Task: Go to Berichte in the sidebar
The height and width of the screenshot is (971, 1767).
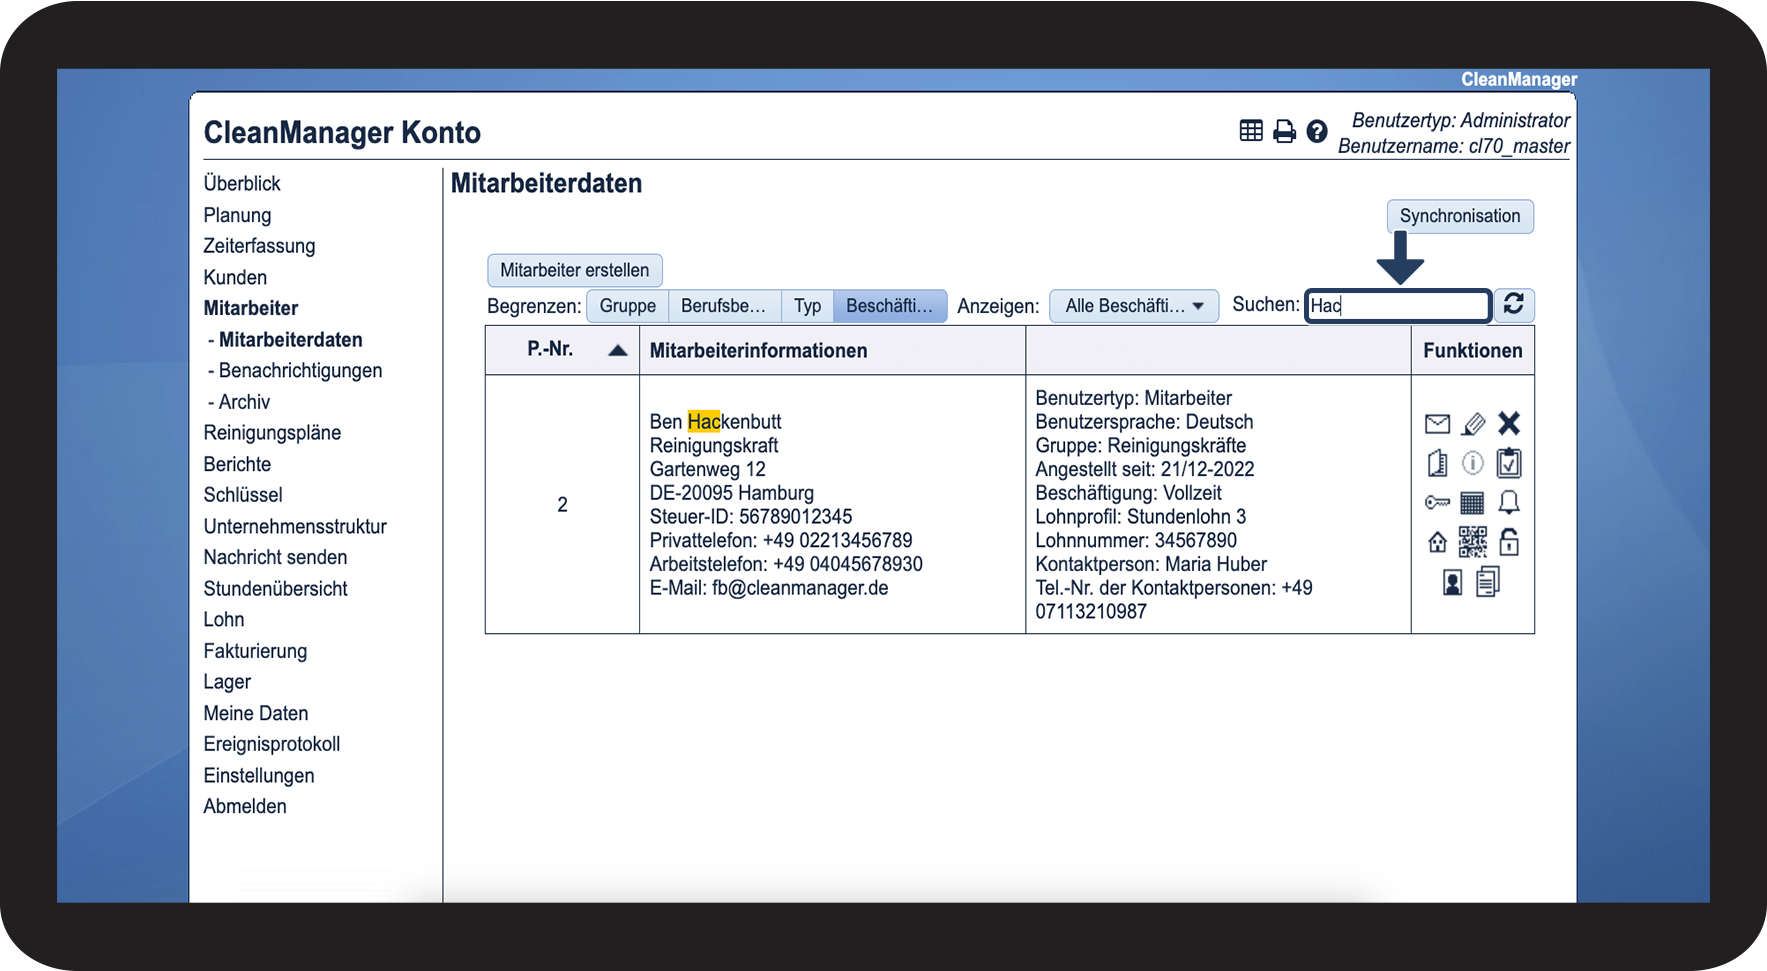Action: click(237, 464)
